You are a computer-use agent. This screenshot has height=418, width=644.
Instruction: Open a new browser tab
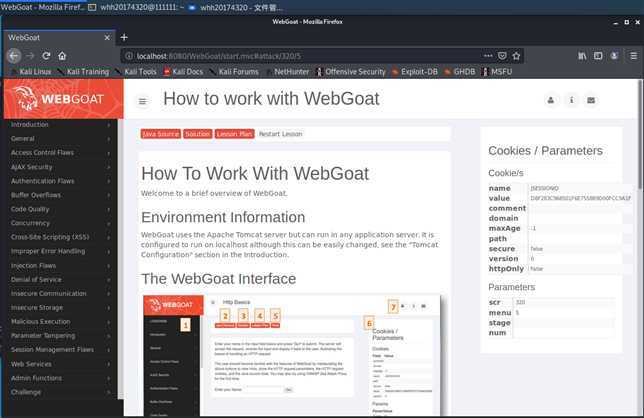coord(124,37)
